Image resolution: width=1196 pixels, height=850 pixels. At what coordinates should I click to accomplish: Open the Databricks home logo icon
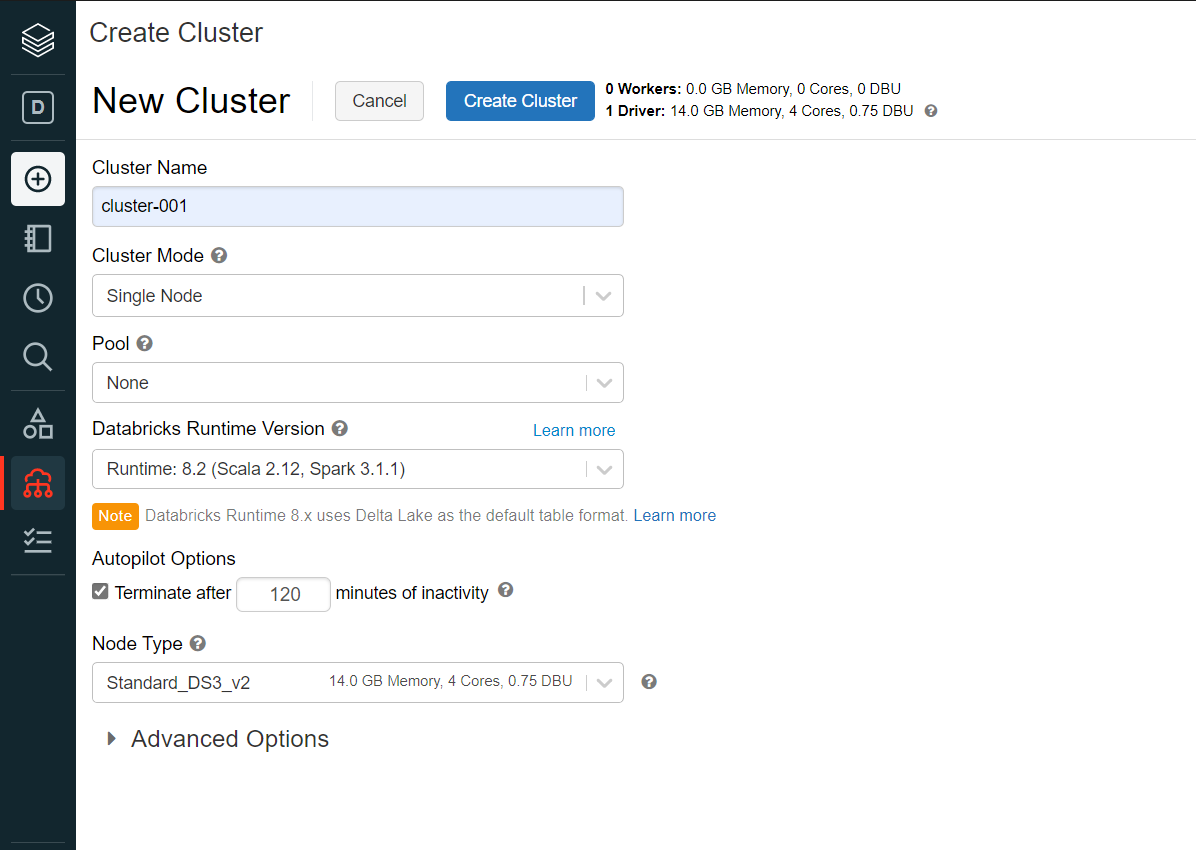point(37,40)
